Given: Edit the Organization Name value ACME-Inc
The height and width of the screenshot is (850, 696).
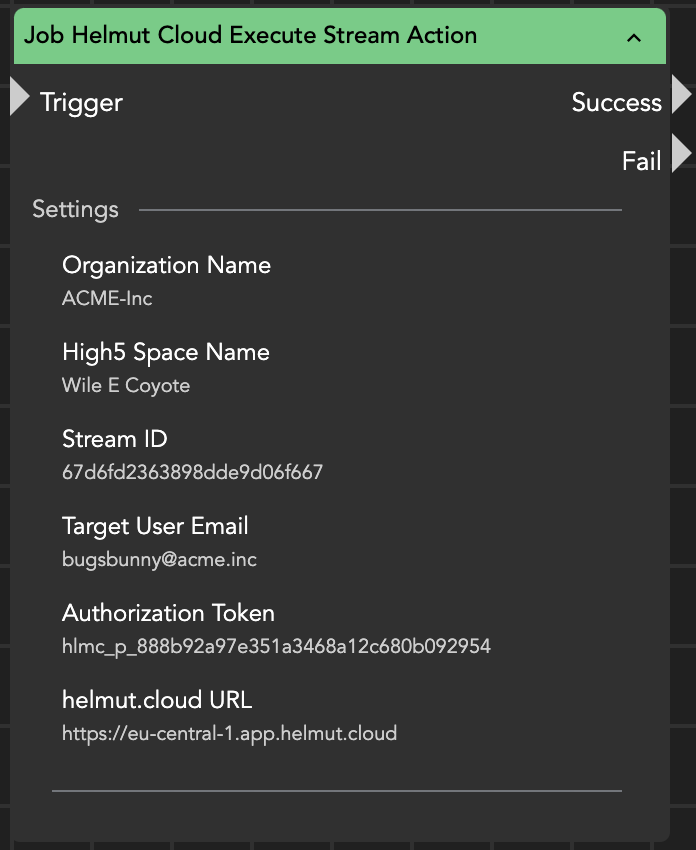Looking at the screenshot, I should pos(107,298).
